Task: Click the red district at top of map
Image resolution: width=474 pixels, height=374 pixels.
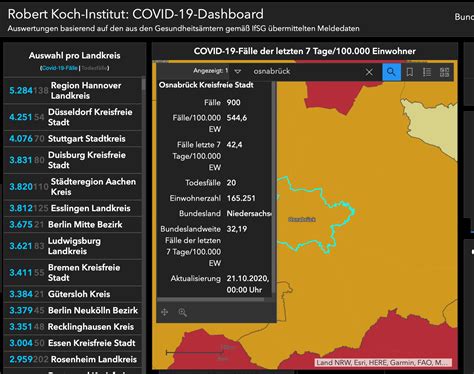Action: 333,95
